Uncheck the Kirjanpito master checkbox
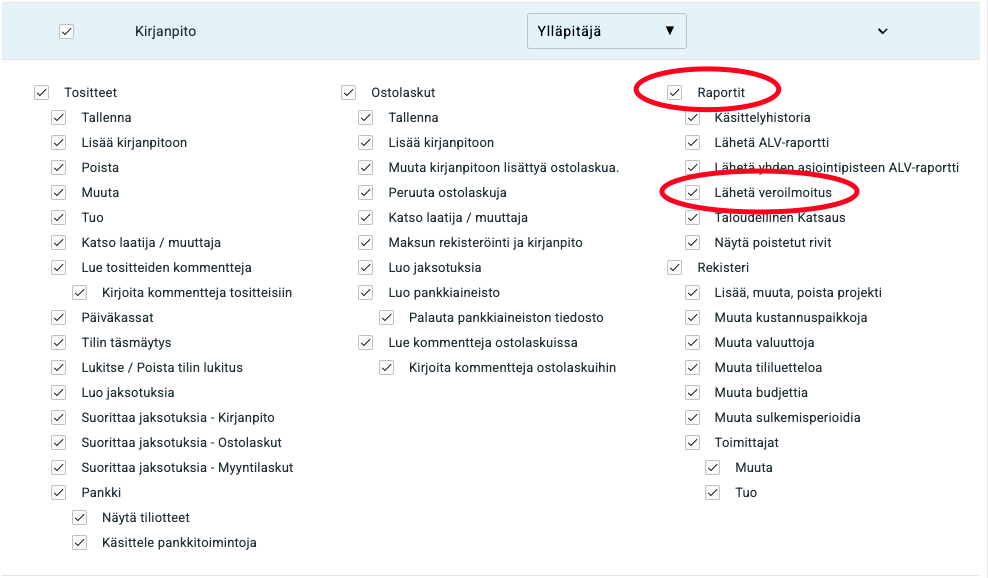Screen dimensions: 988x578 (x=66, y=31)
